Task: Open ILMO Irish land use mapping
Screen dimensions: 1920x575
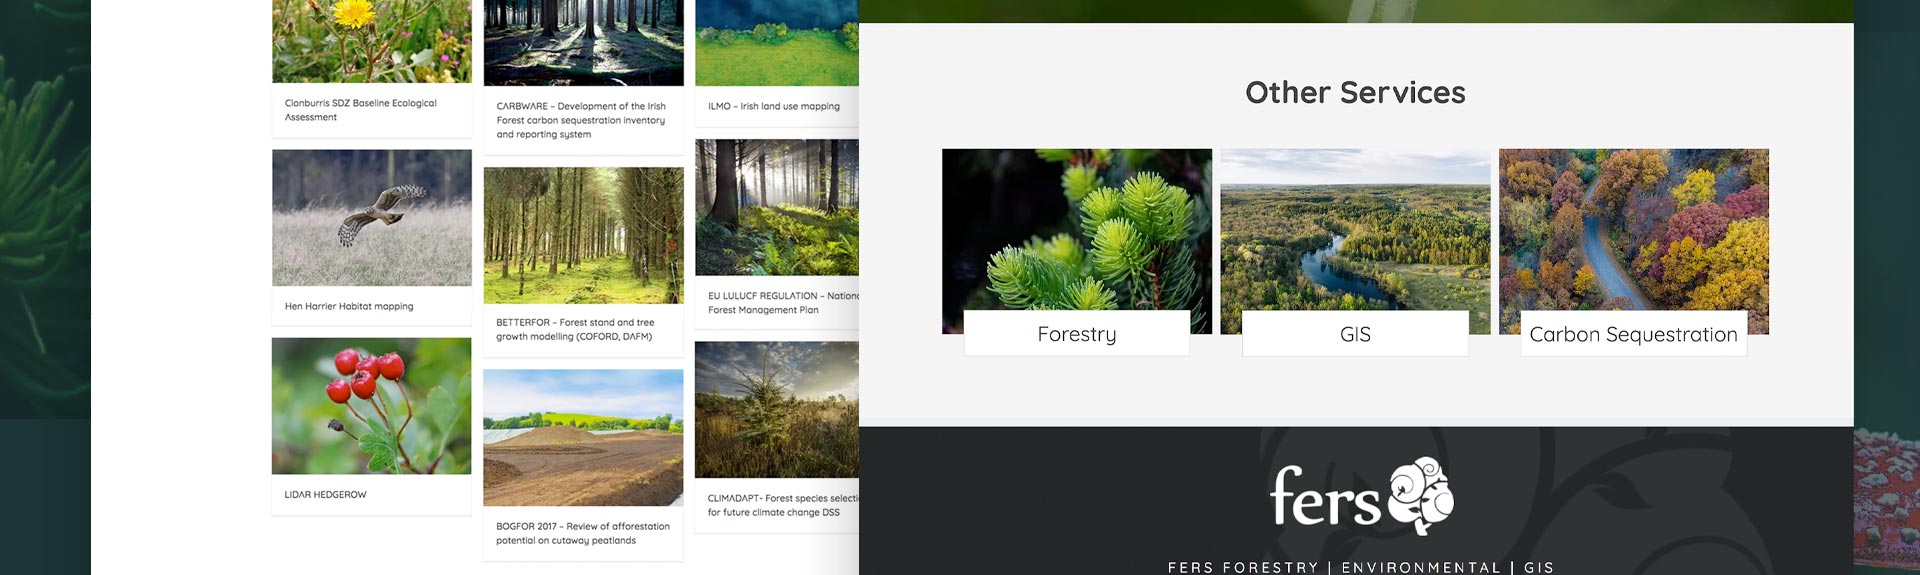Action: pyautogui.click(x=774, y=106)
